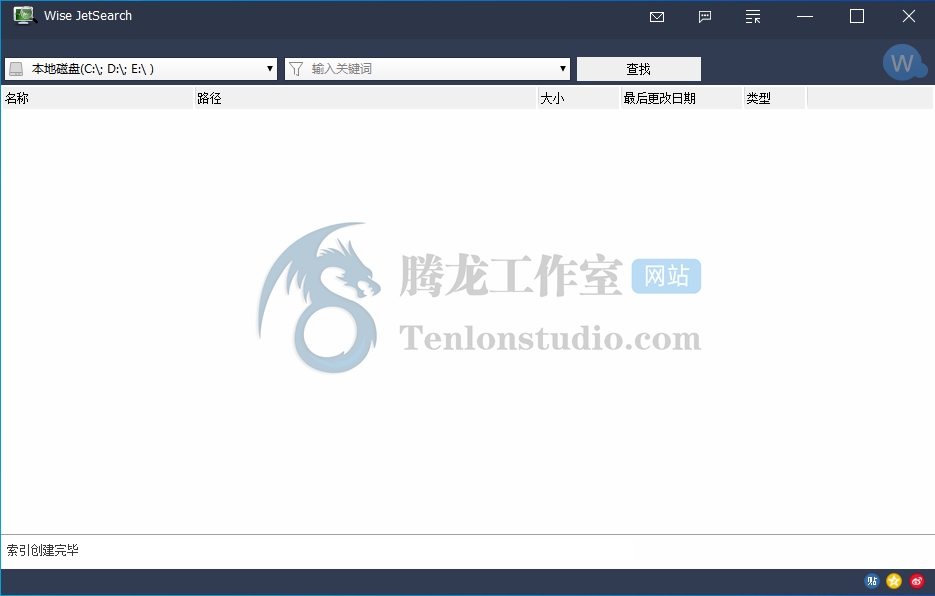Click the 查找 search button
The image size is (935, 596).
click(x=639, y=69)
